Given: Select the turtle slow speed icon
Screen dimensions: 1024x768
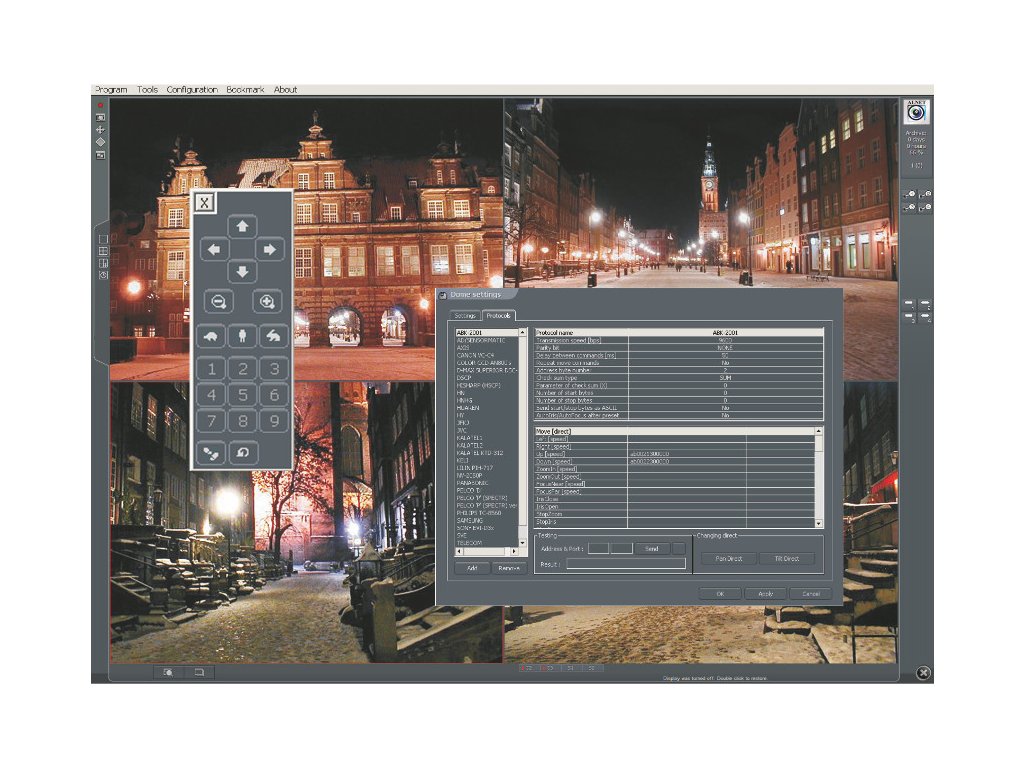Looking at the screenshot, I should coord(211,336).
